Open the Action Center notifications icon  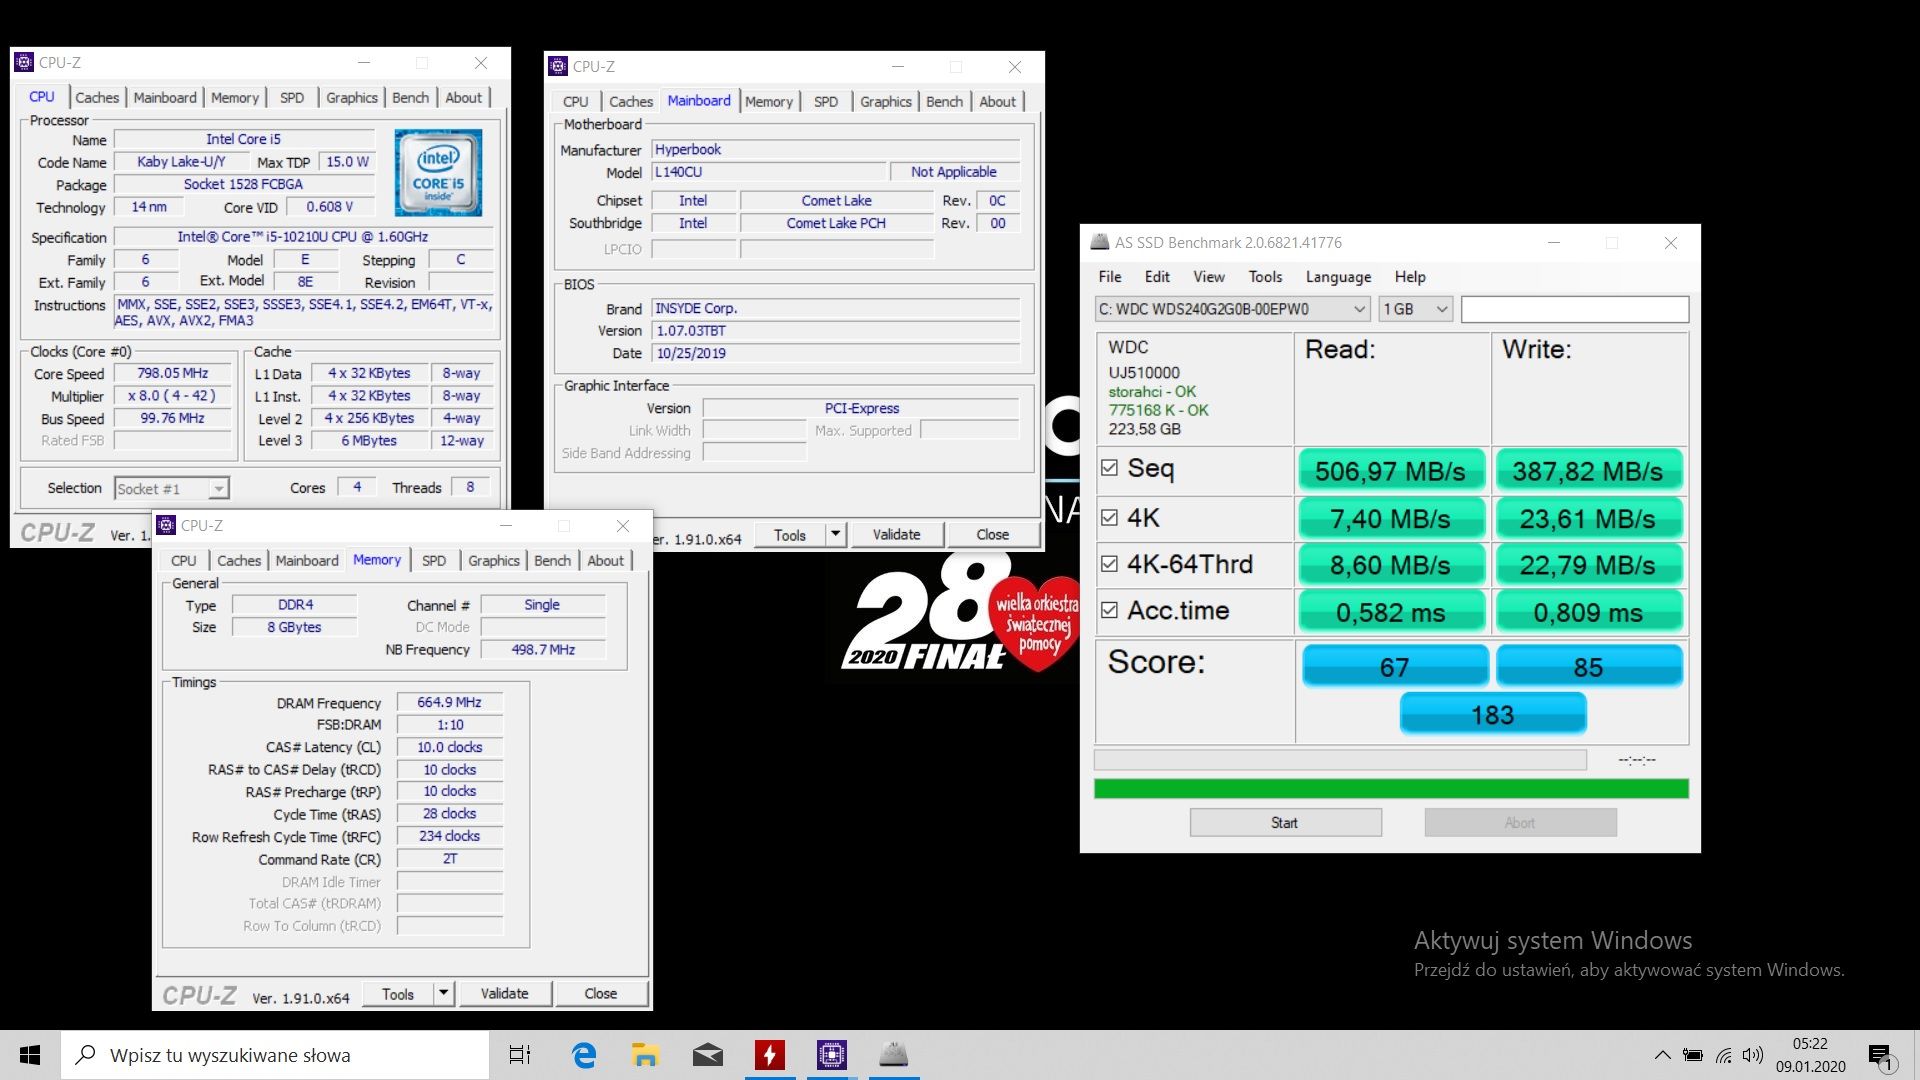point(1880,1056)
